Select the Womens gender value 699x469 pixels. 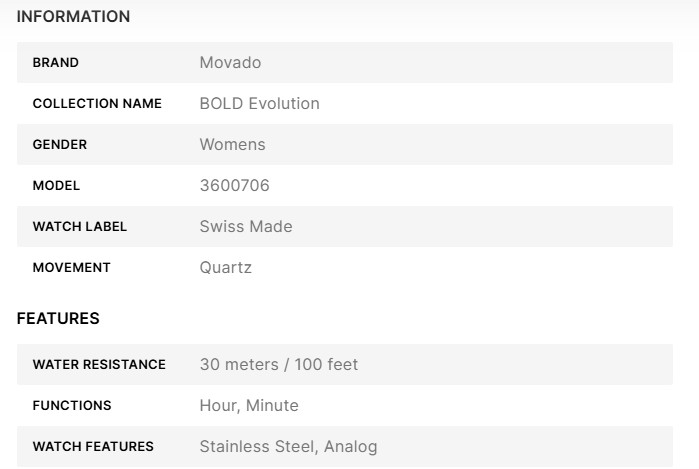click(232, 145)
